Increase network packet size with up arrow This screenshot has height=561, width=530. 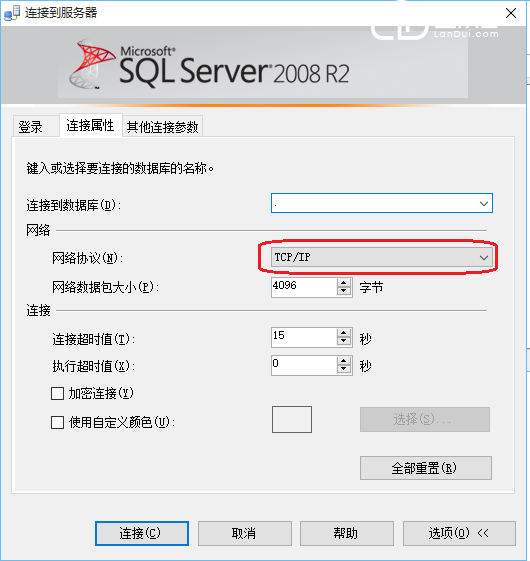(344, 283)
